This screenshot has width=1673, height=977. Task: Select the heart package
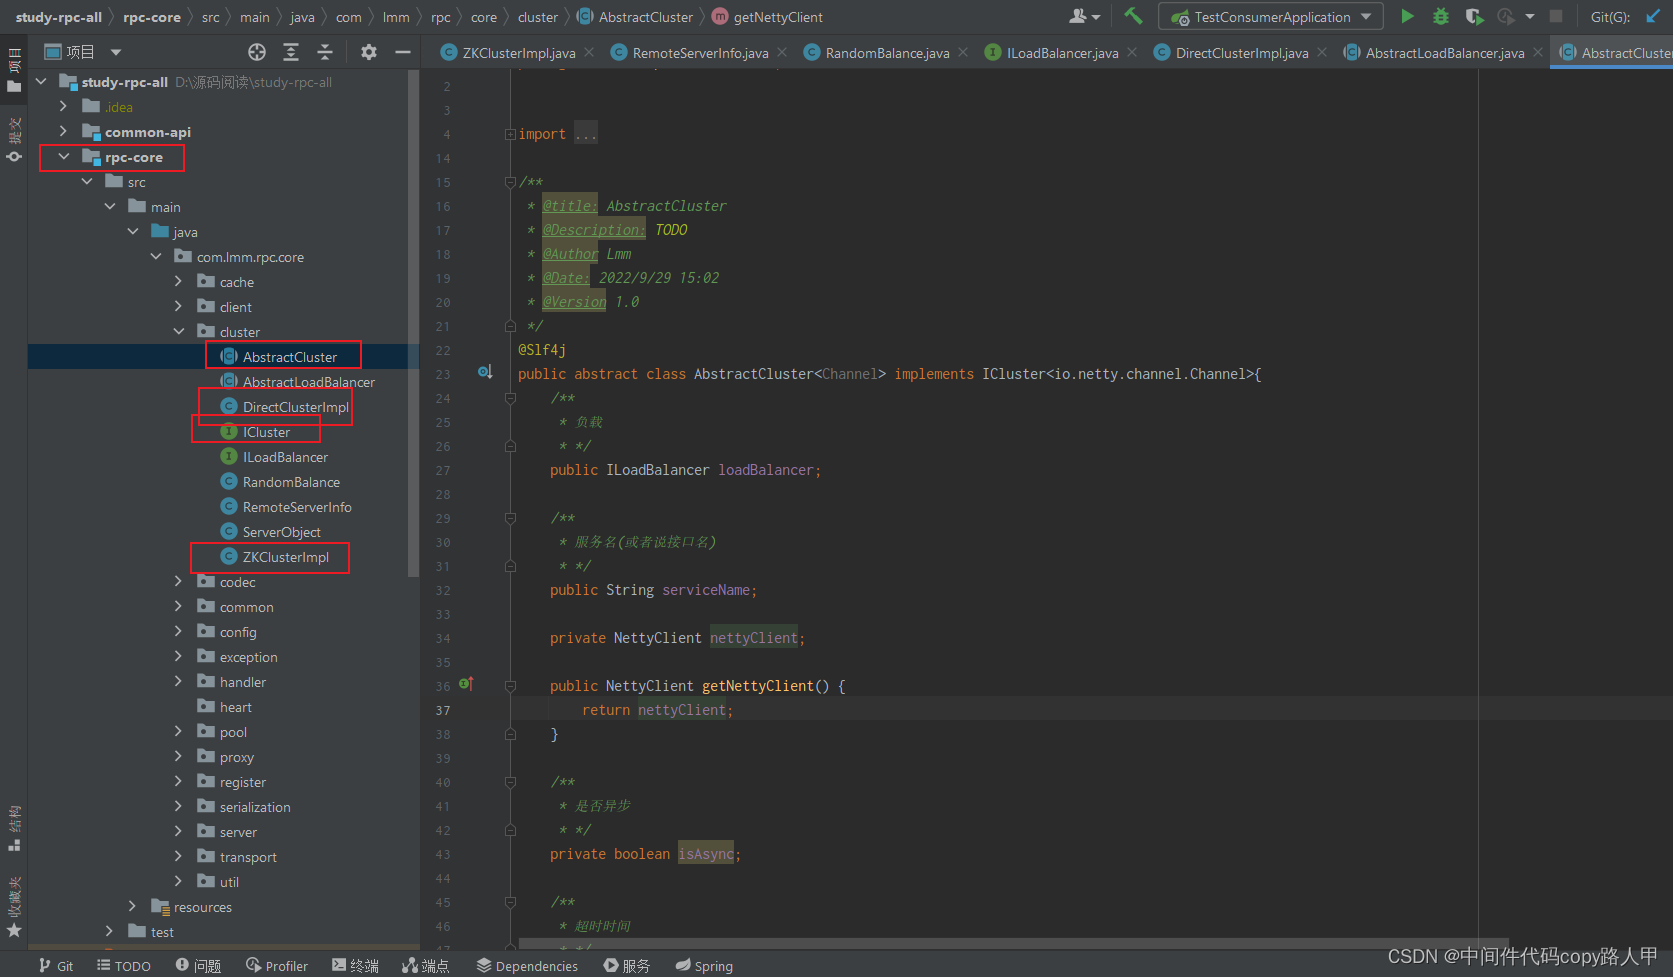(x=235, y=707)
